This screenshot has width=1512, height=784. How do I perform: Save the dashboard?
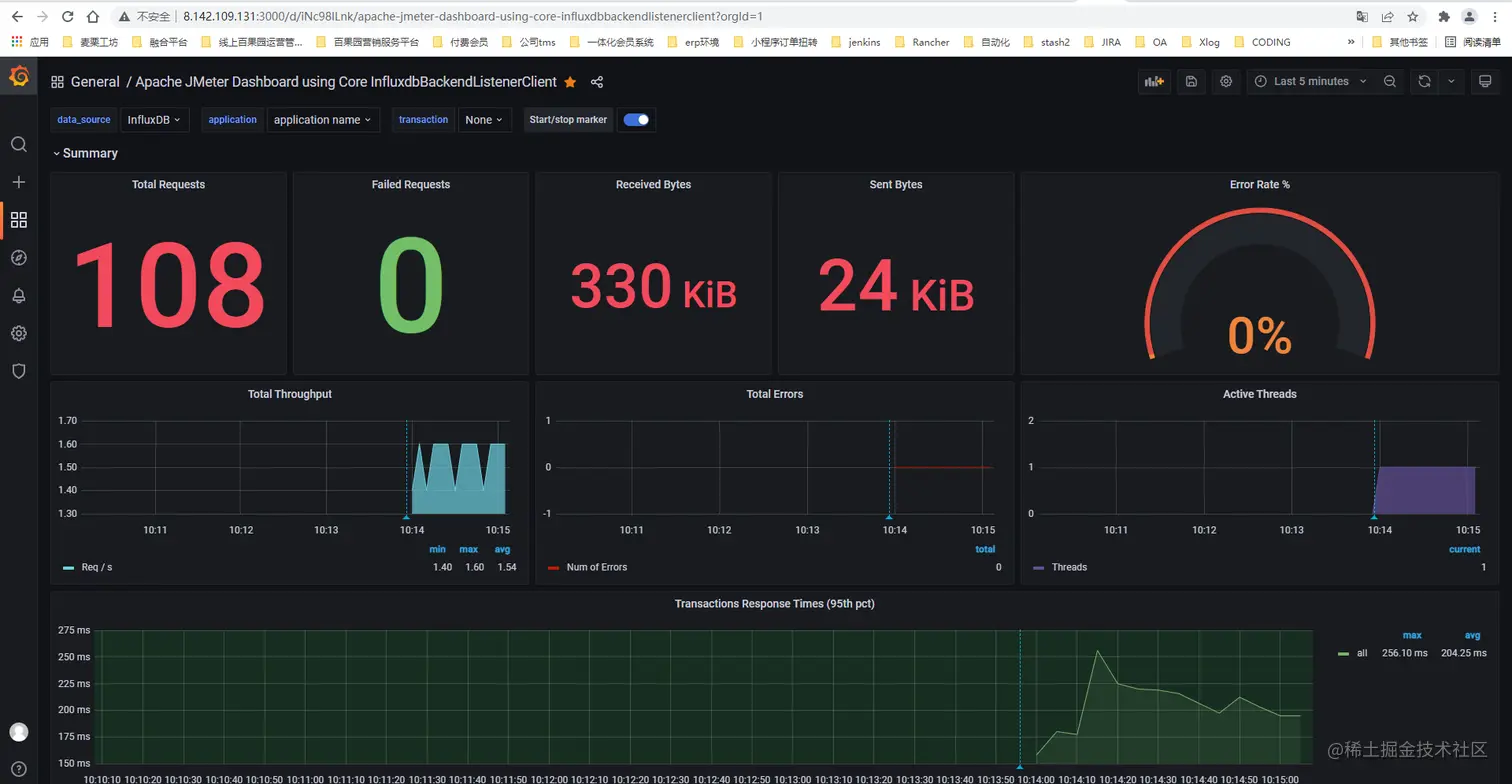(x=1190, y=81)
